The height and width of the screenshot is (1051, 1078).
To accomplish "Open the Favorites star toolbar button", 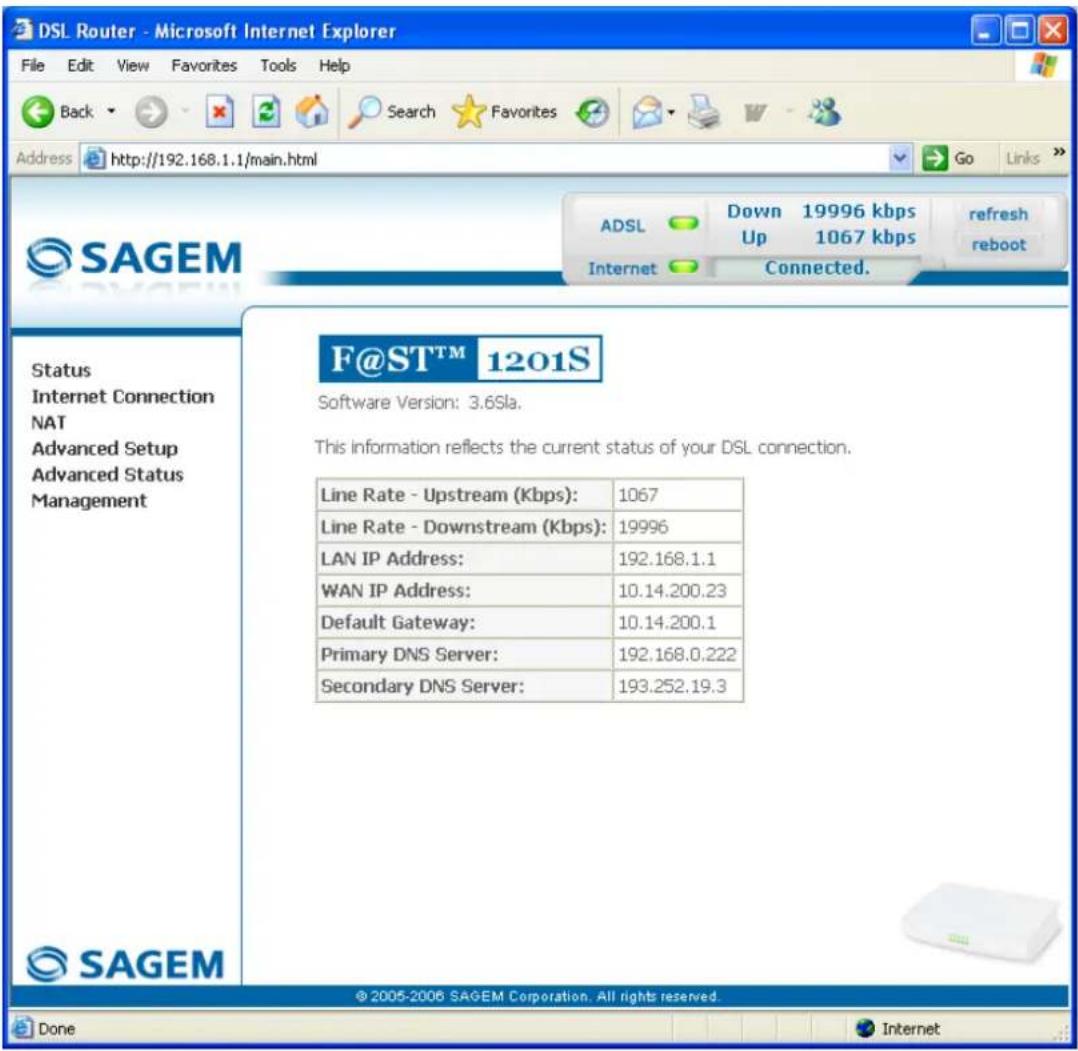I will pos(505,111).
